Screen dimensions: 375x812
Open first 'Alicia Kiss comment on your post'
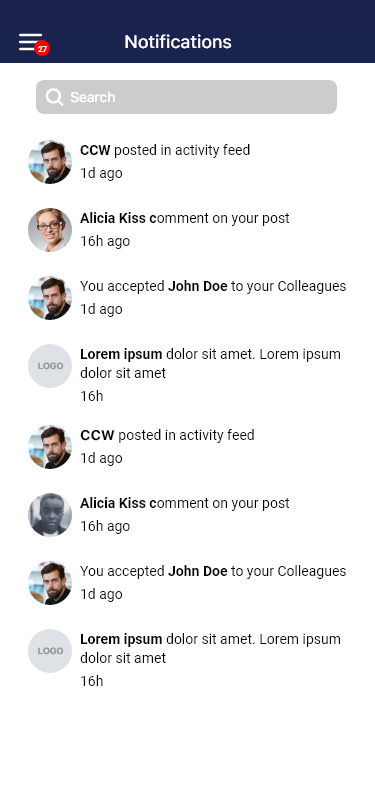[188, 230]
